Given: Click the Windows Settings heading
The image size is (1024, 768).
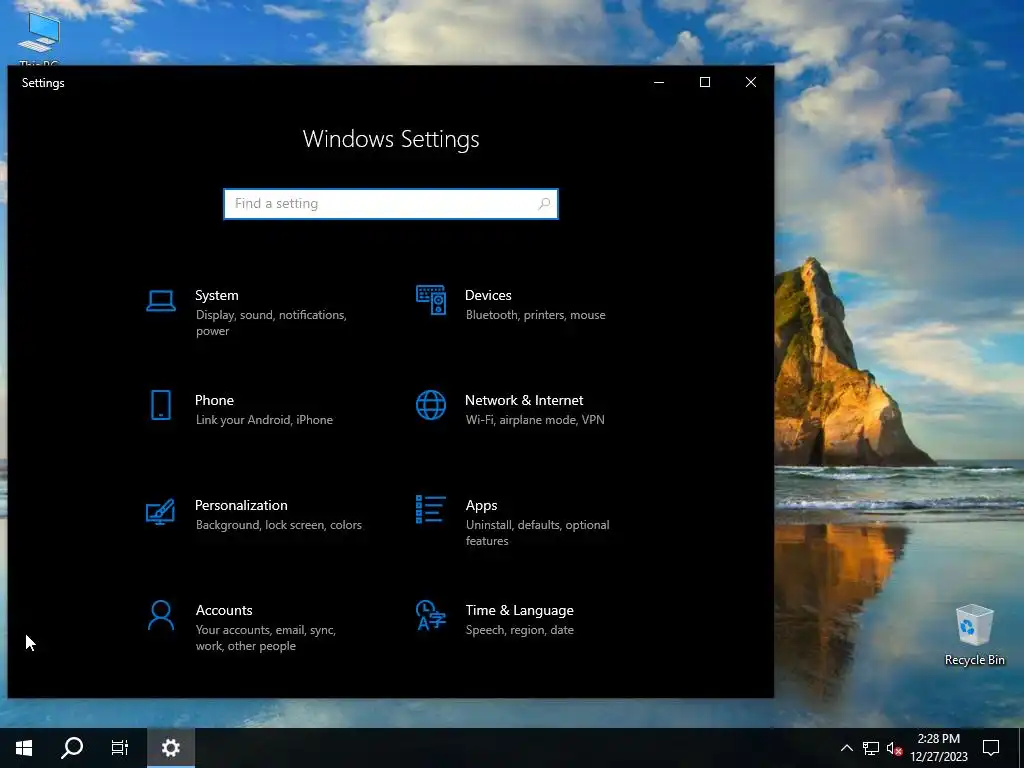Looking at the screenshot, I should click(391, 139).
